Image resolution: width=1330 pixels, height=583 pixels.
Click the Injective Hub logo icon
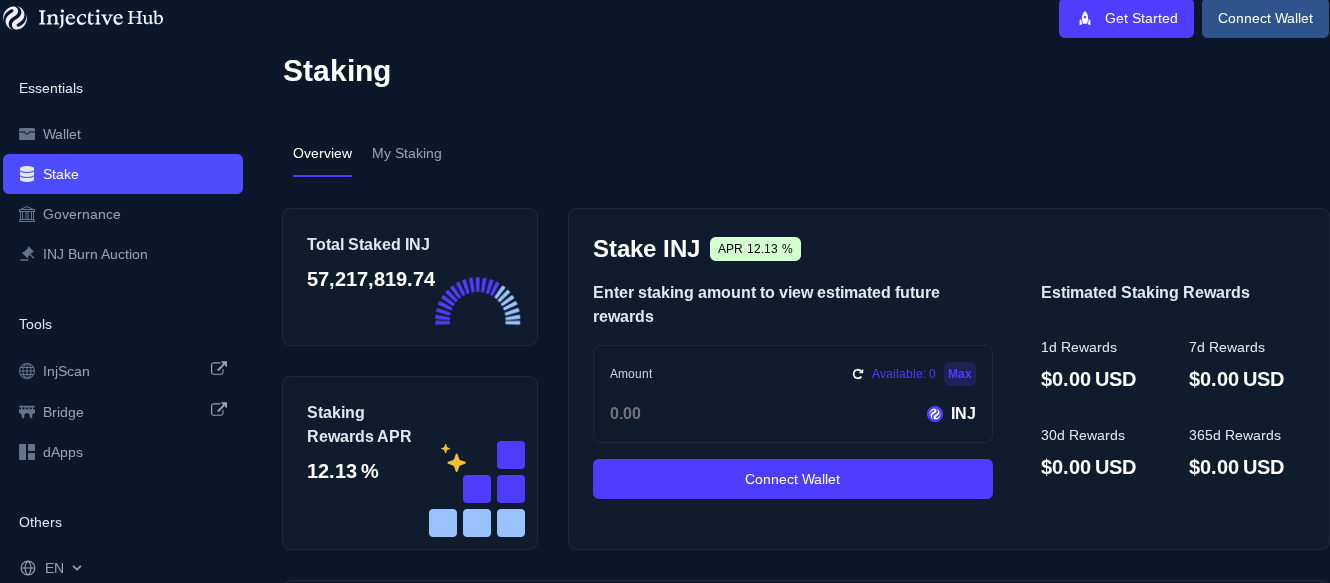click(15, 18)
